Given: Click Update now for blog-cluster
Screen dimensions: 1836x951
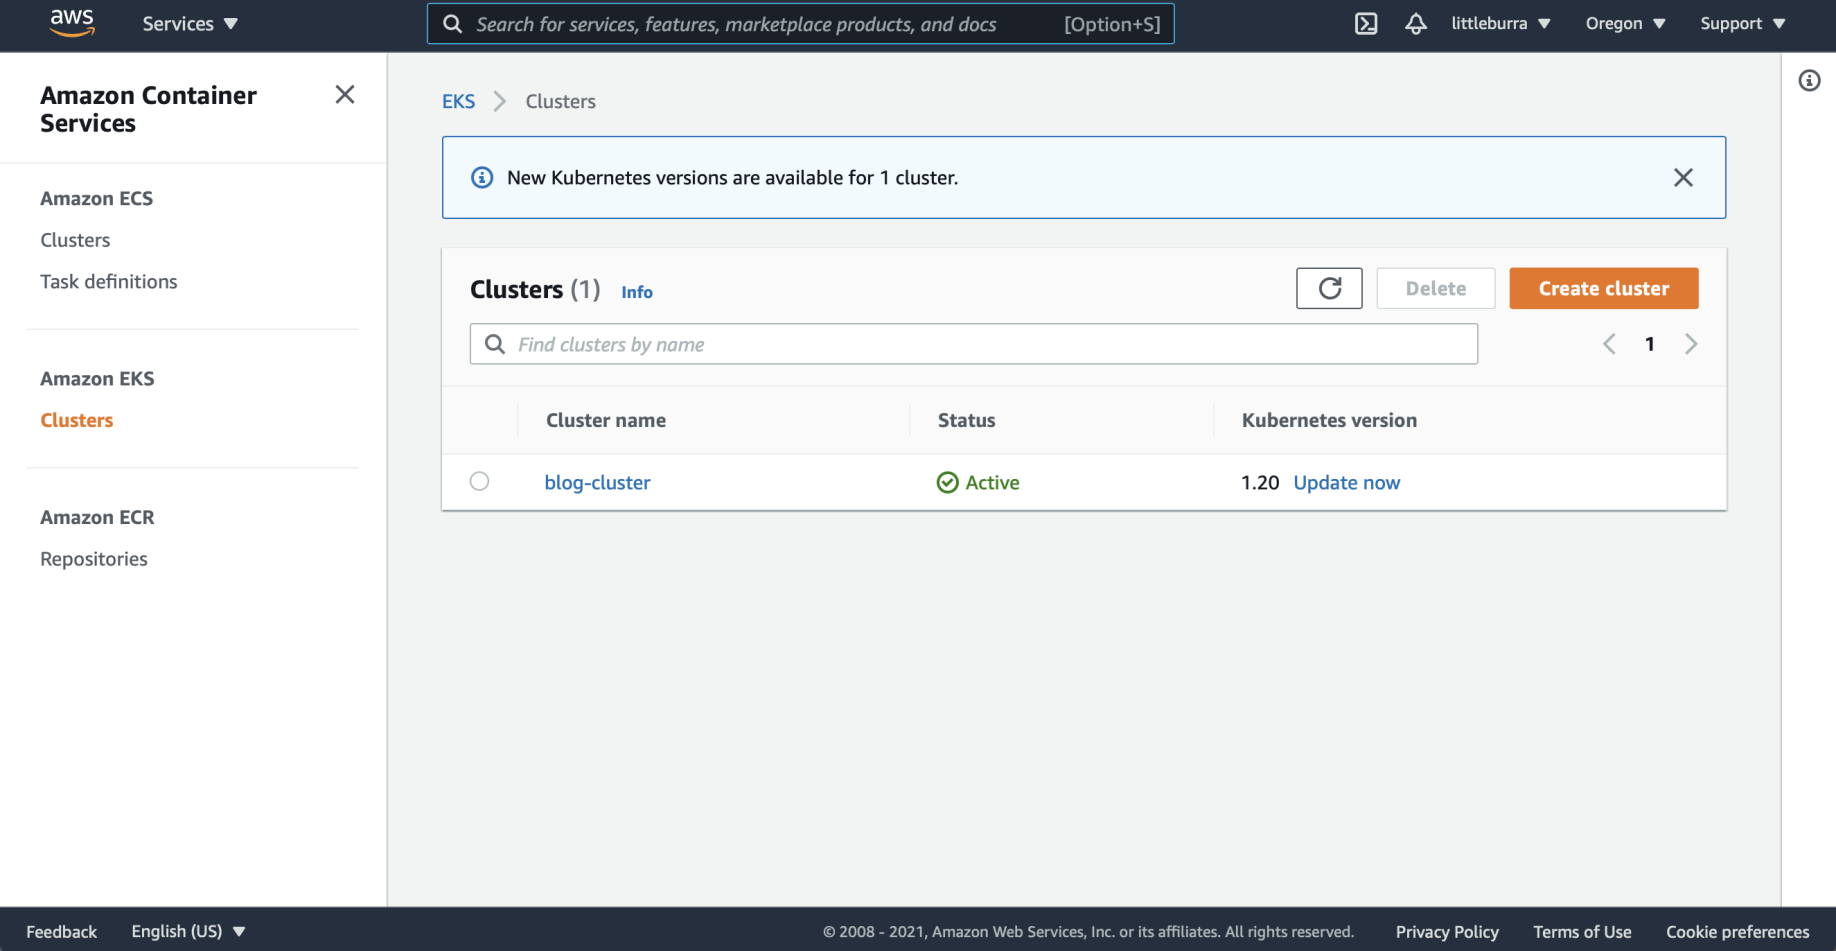Looking at the screenshot, I should [1346, 483].
